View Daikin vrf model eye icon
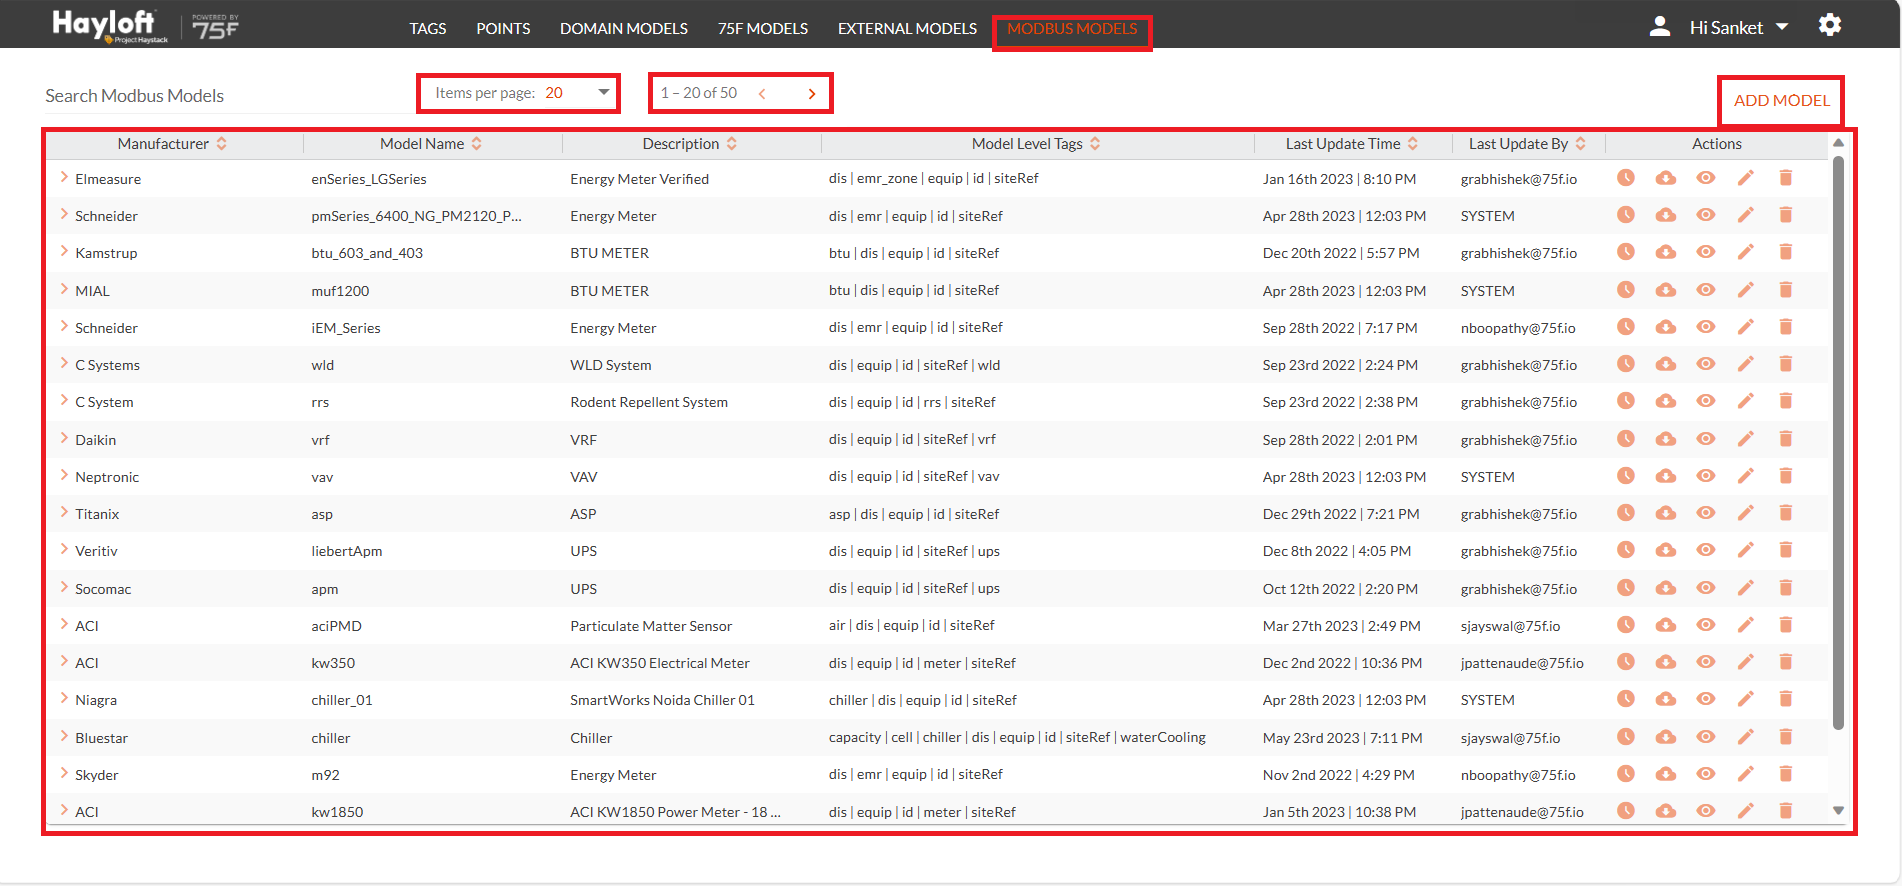The width and height of the screenshot is (1902, 886). click(x=1706, y=439)
